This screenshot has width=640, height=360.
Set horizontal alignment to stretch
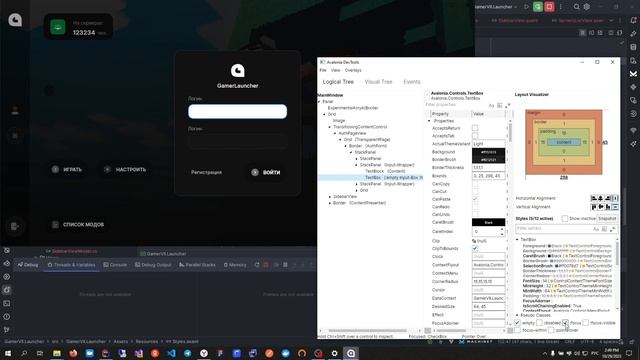(x=615, y=198)
